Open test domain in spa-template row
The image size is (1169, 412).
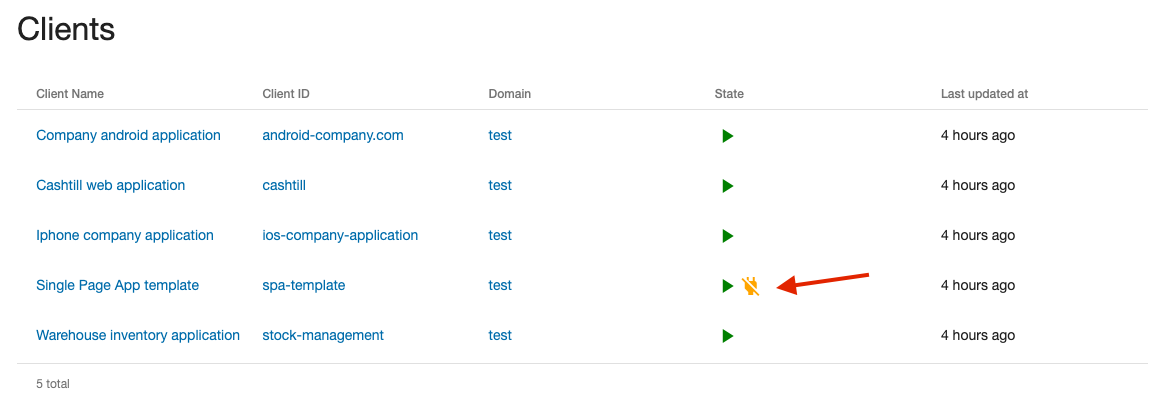click(500, 285)
